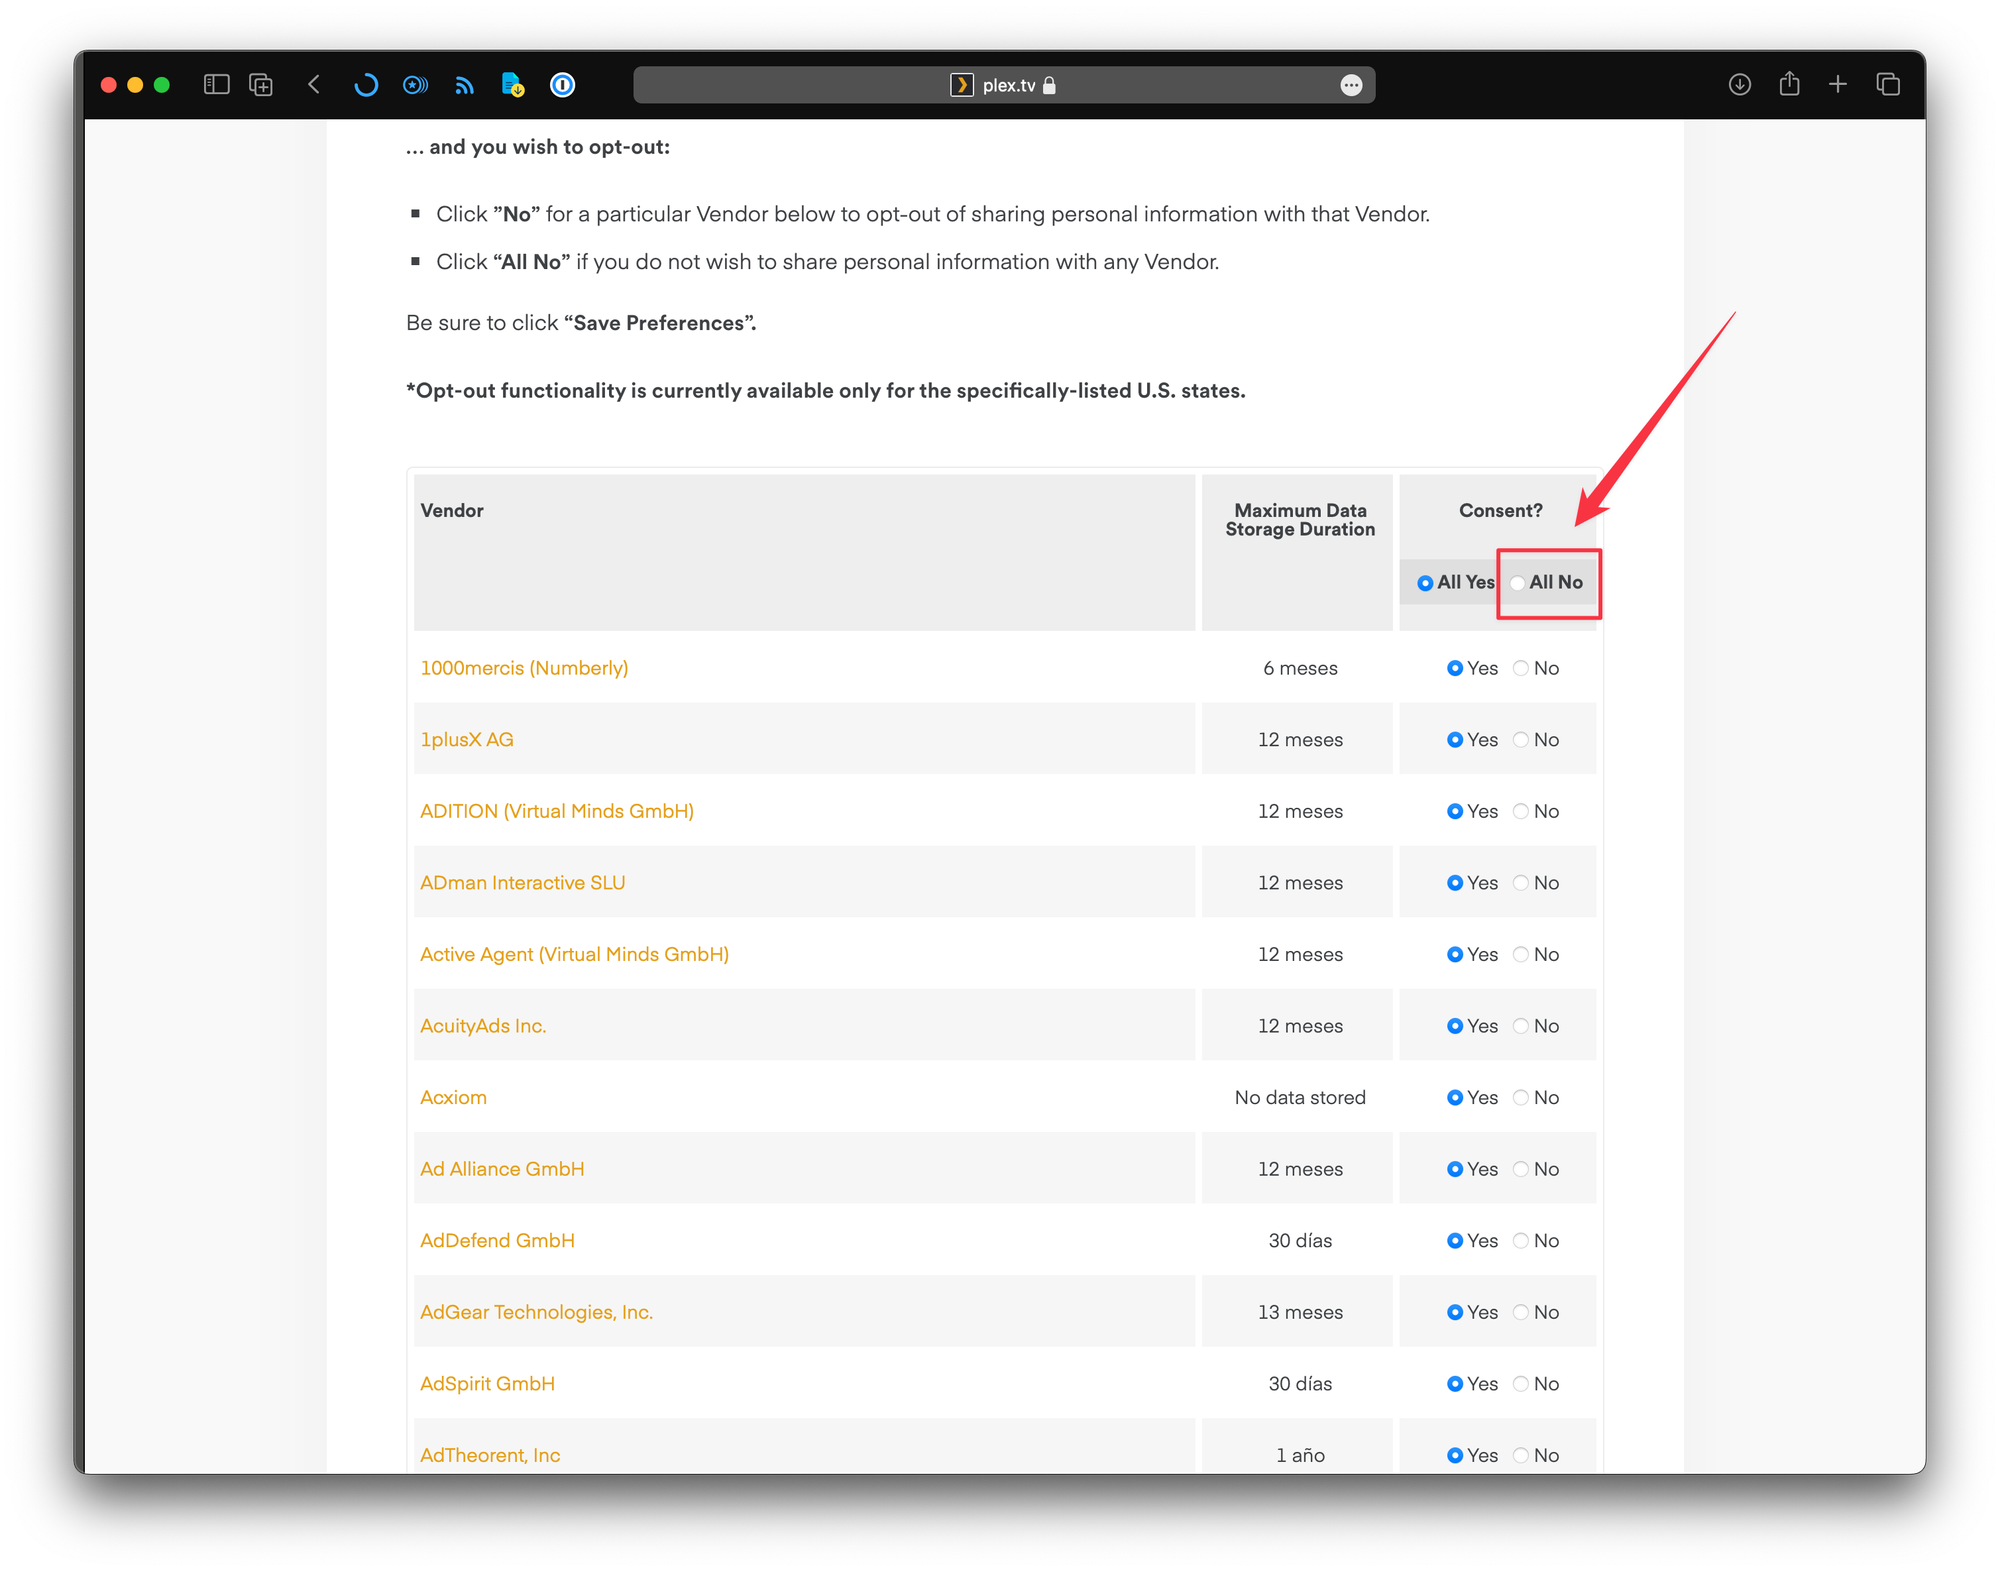This screenshot has width=2000, height=1572.
Task: Click the Consent? column header
Action: [1500, 510]
